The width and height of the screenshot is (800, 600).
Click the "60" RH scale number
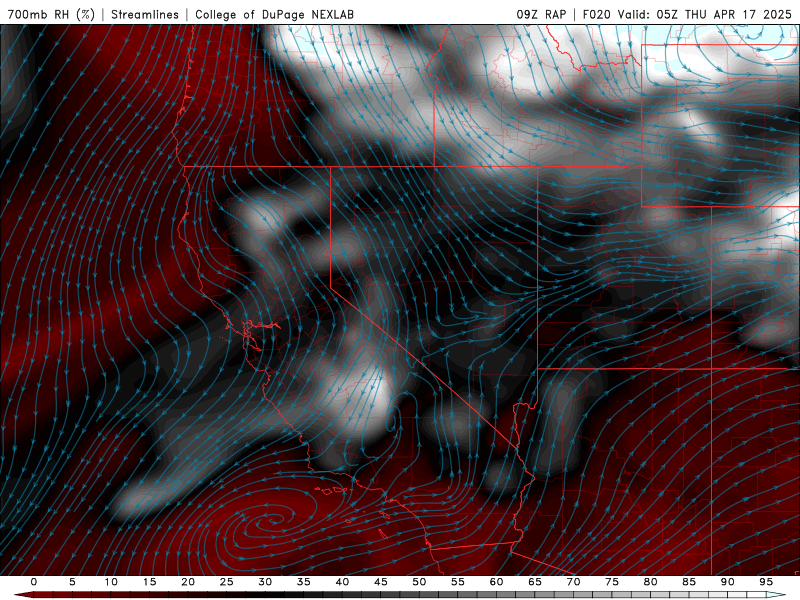point(496,582)
